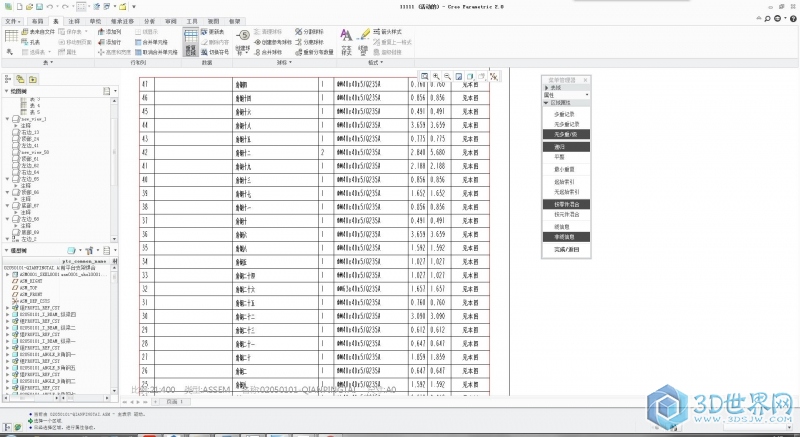Select 无起始索引 in menu manager
The height and width of the screenshot is (437, 800).
566,192
